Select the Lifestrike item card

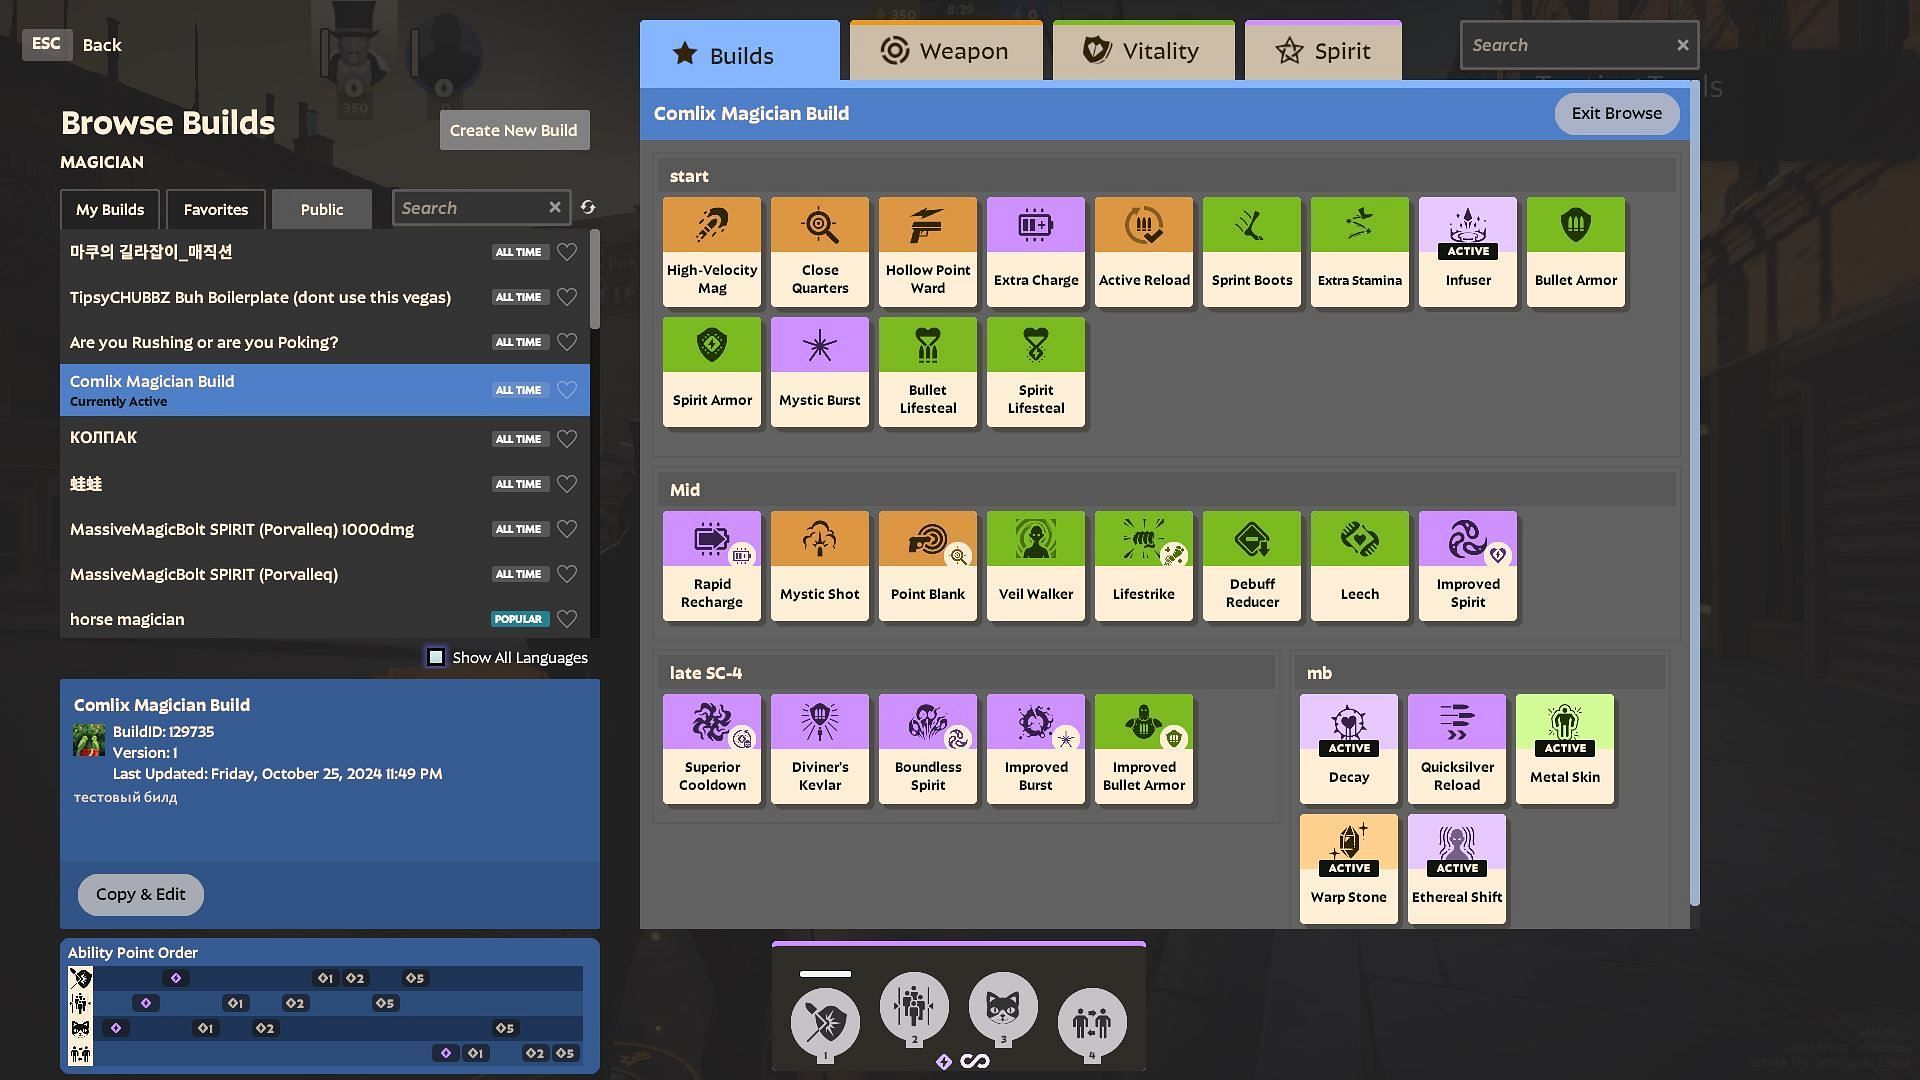pyautogui.click(x=1143, y=565)
